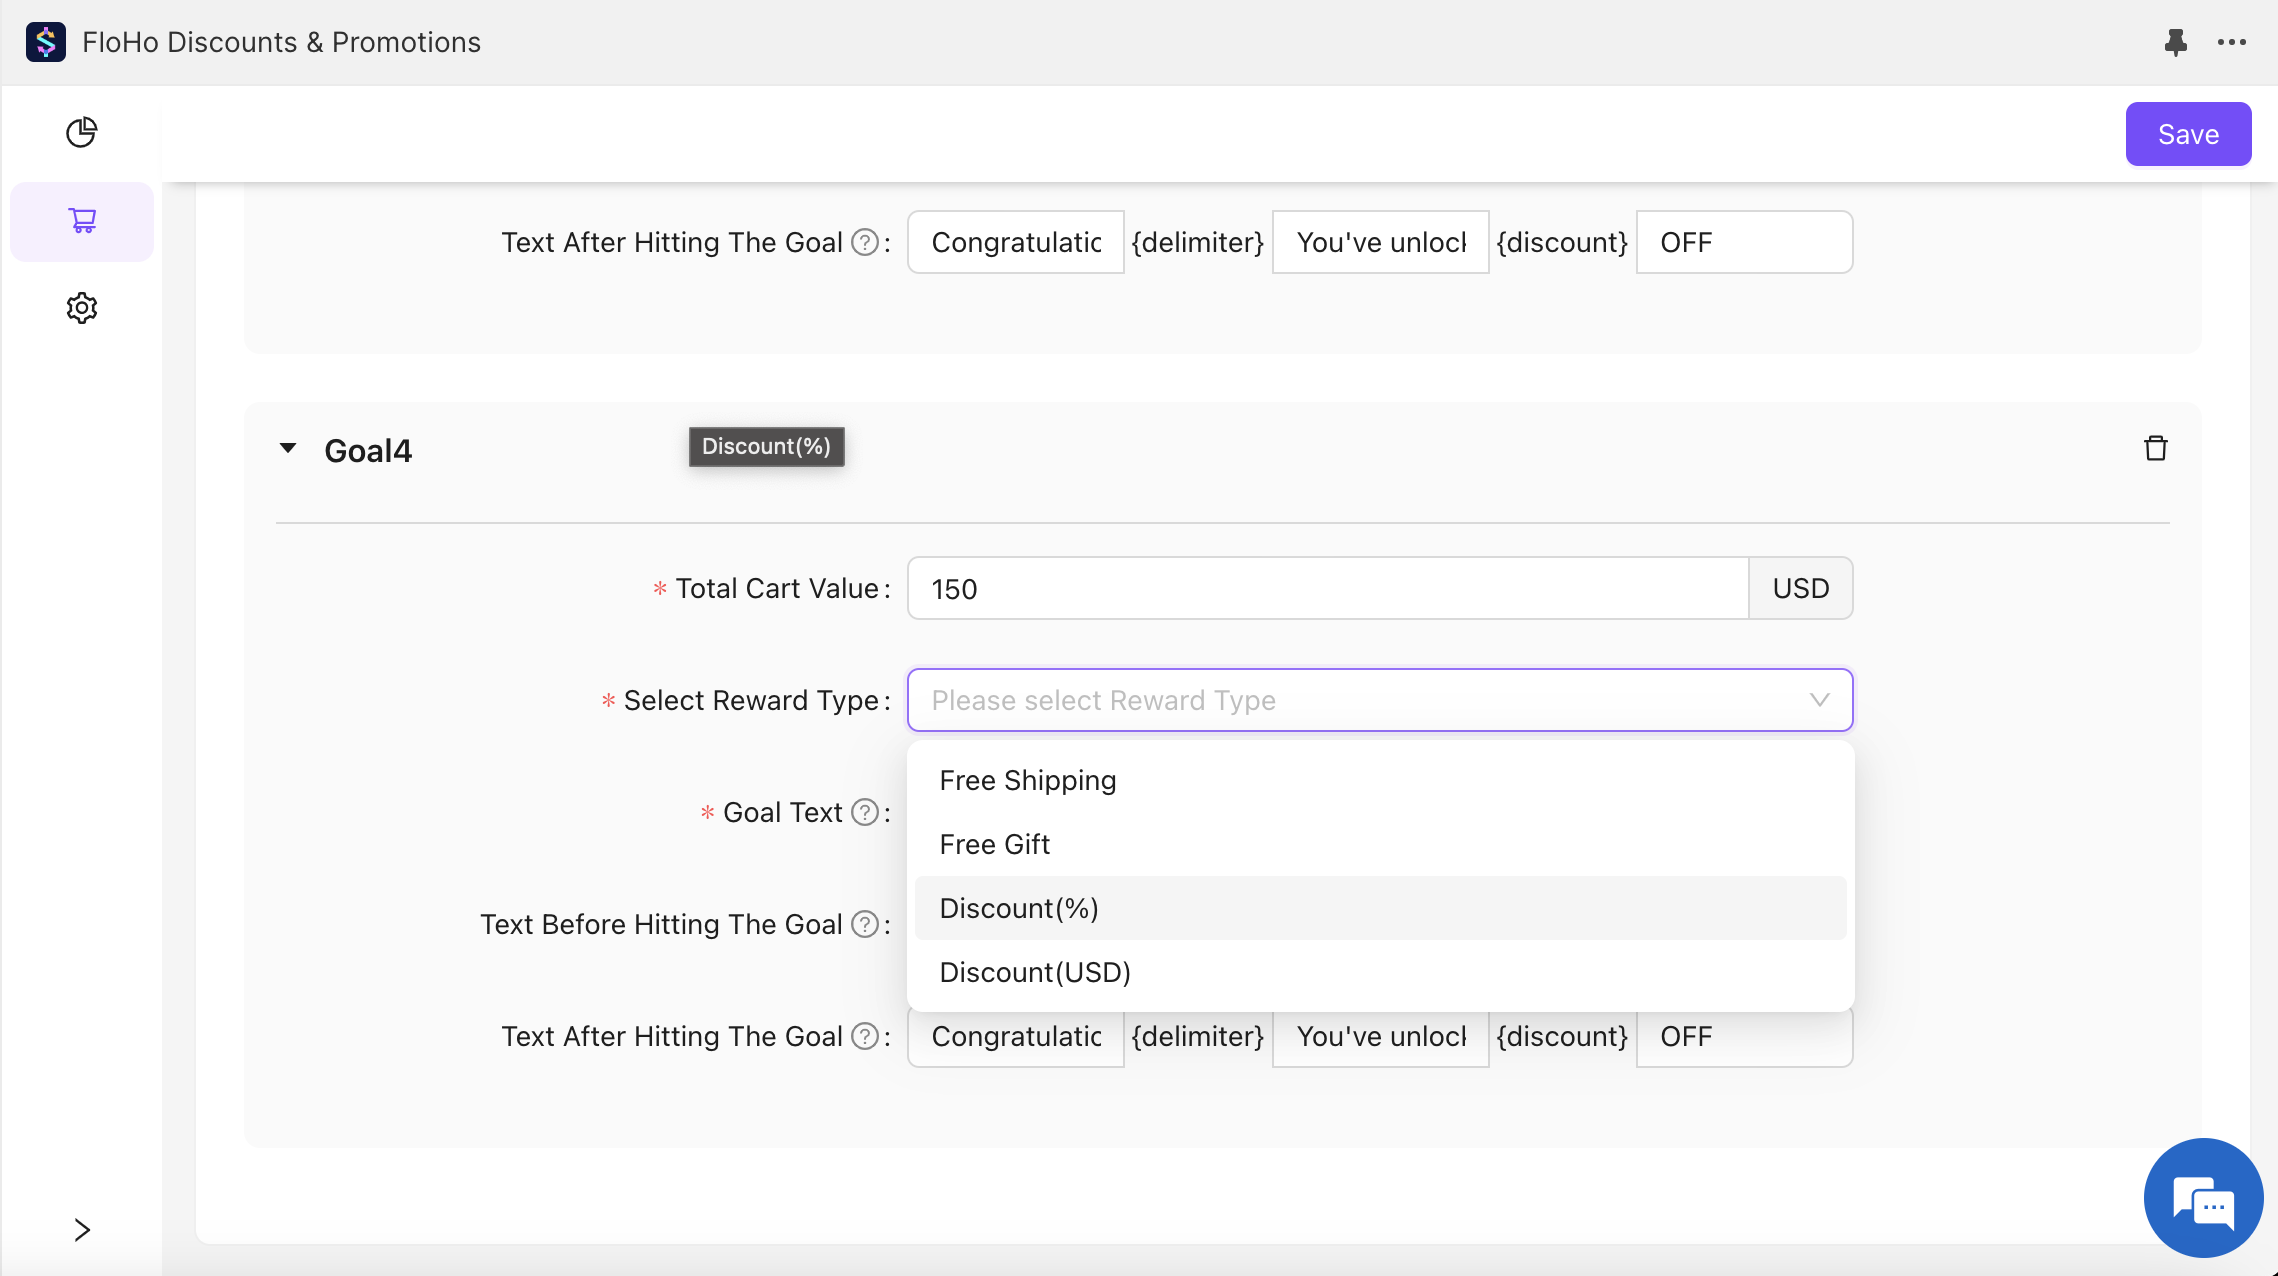Choose Free Gift reward type
This screenshot has width=2278, height=1276.
click(994, 844)
